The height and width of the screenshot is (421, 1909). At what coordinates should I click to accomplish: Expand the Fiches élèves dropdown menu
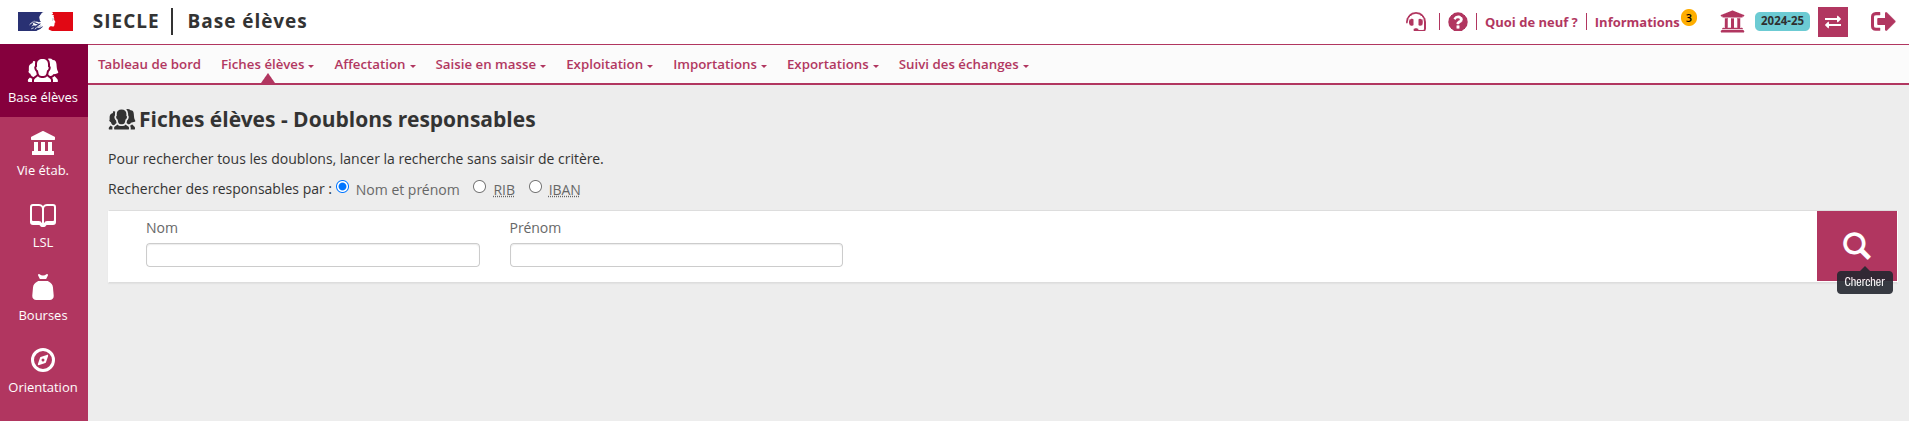click(x=267, y=65)
